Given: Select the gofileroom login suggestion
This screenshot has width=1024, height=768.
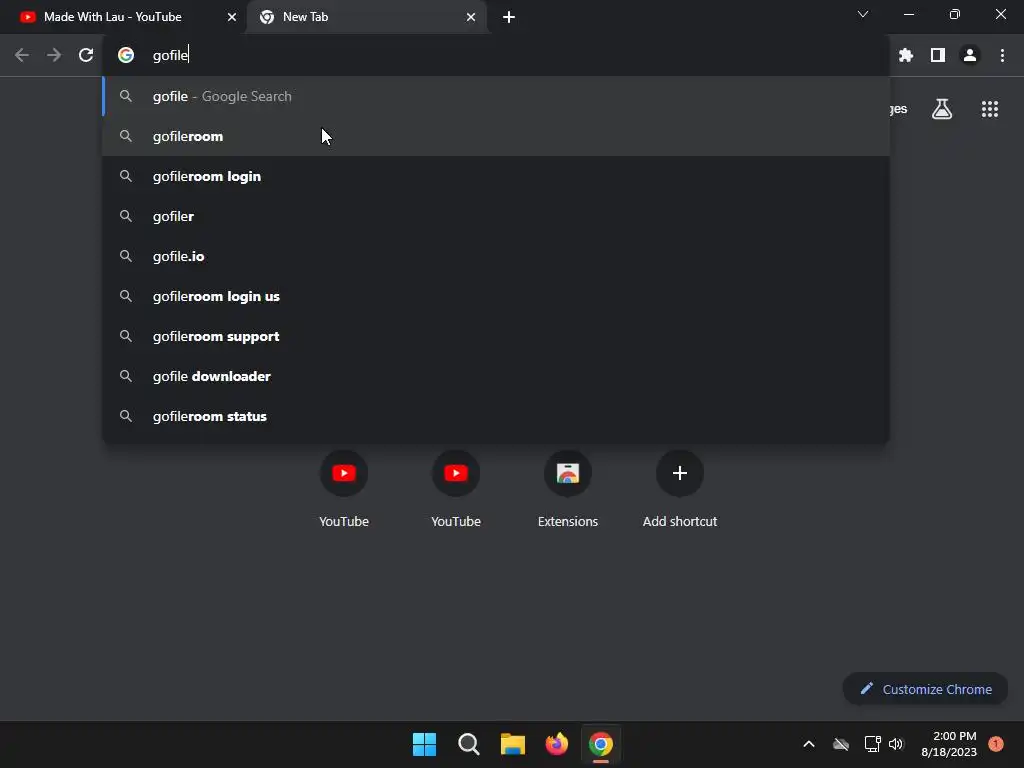Looking at the screenshot, I should click(496, 176).
